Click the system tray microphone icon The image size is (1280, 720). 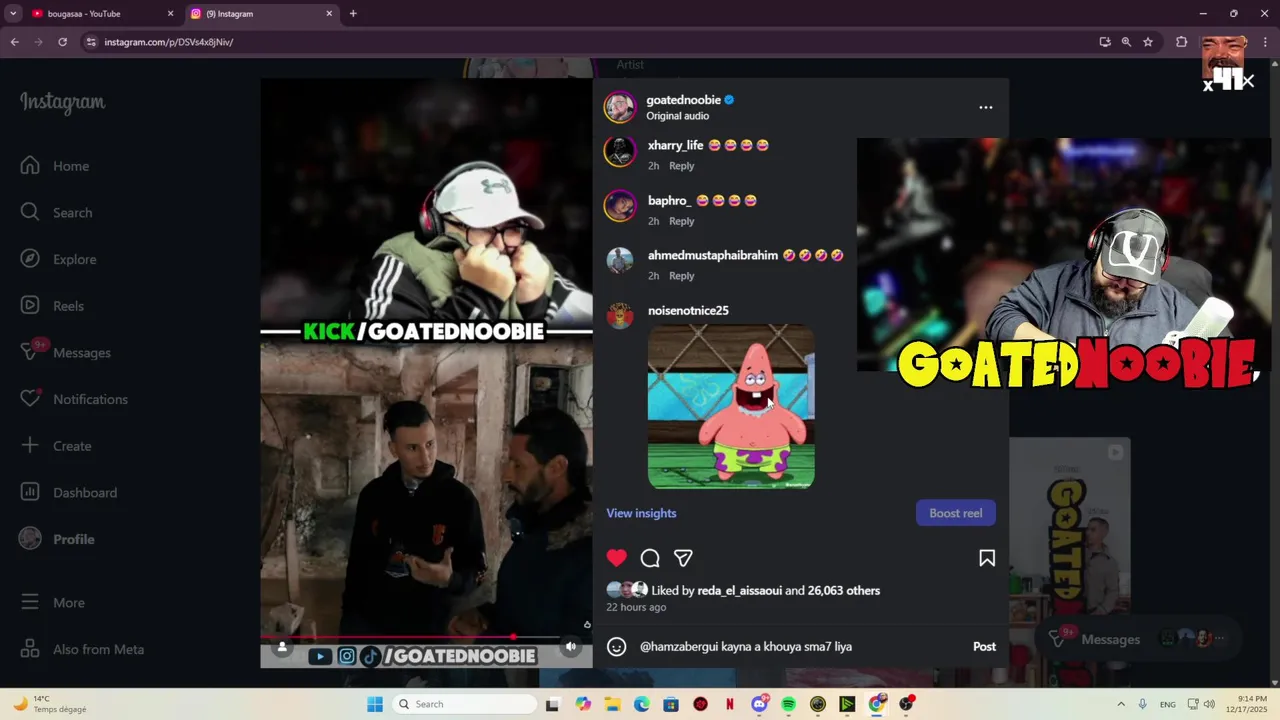[1142, 704]
